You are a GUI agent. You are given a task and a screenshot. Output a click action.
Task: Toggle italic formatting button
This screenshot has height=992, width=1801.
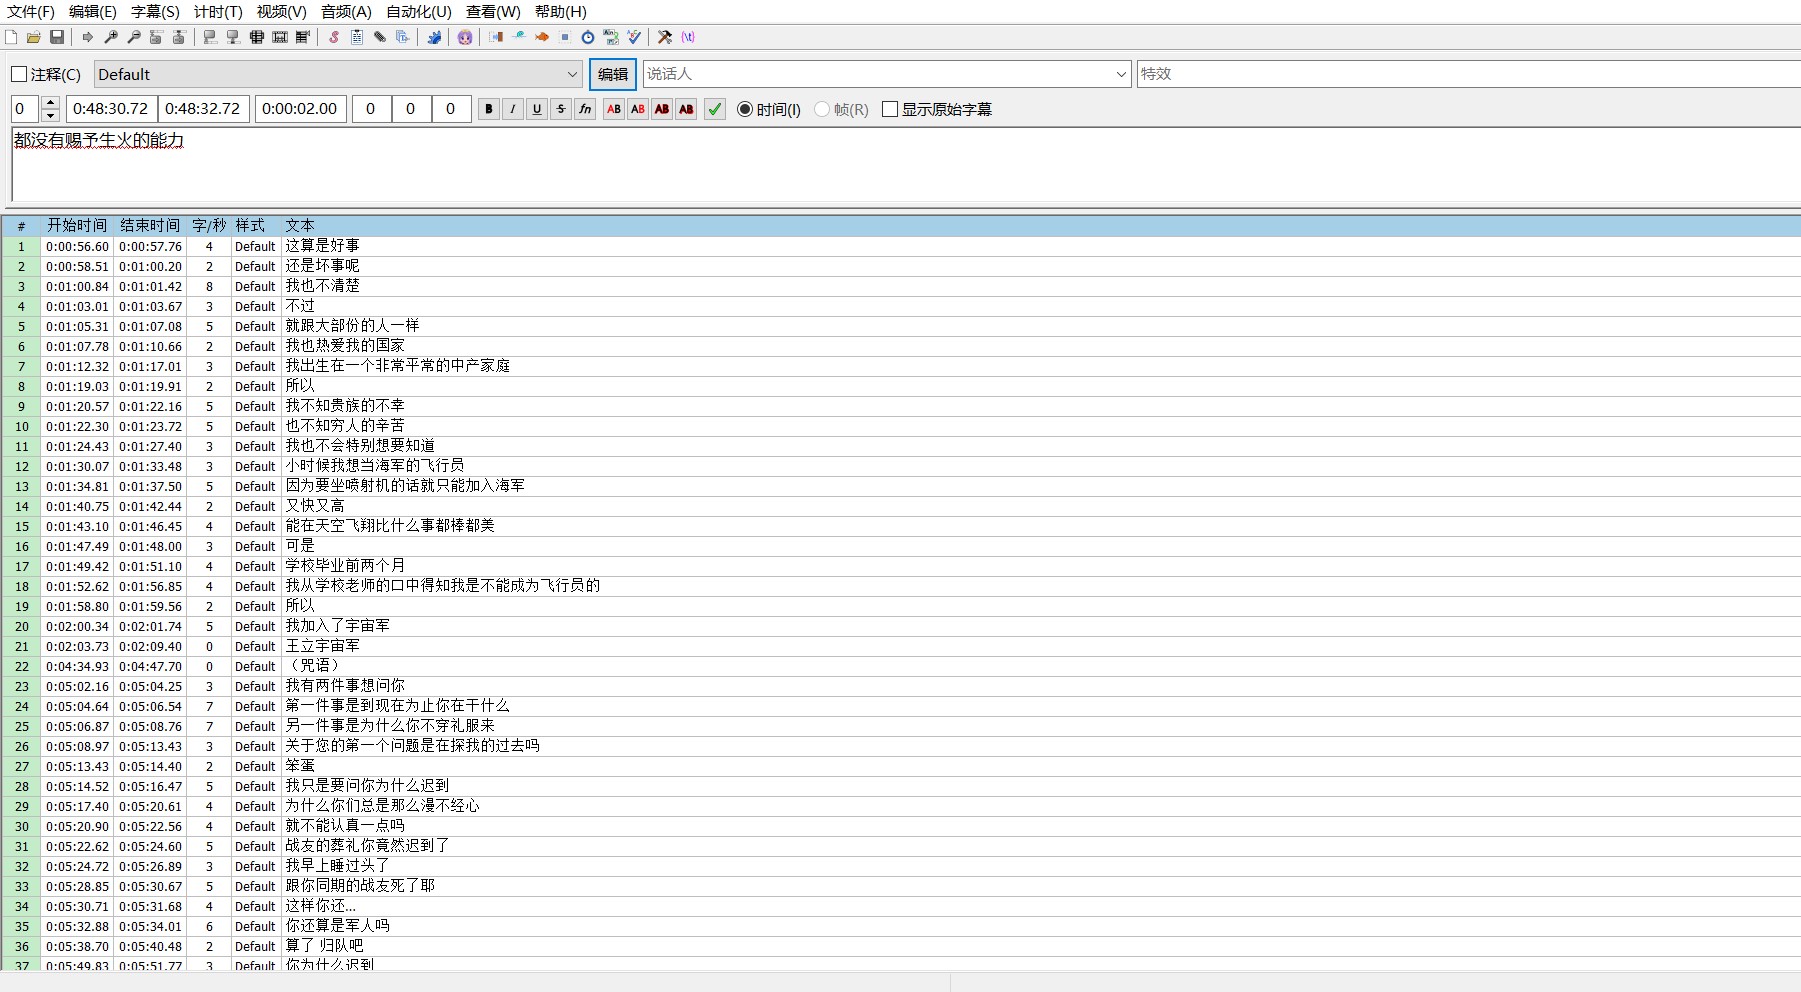[513, 109]
